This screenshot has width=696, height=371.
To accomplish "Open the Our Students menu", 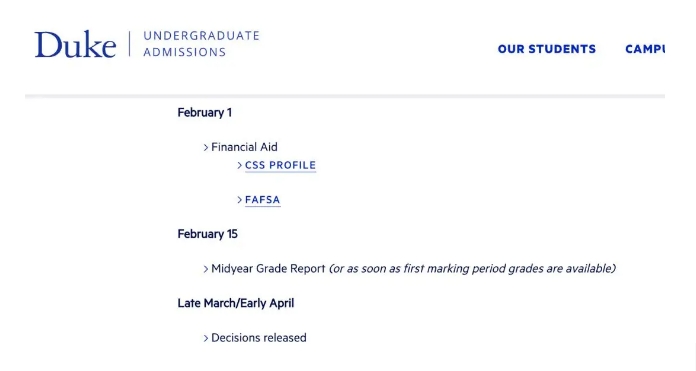I will (546, 49).
